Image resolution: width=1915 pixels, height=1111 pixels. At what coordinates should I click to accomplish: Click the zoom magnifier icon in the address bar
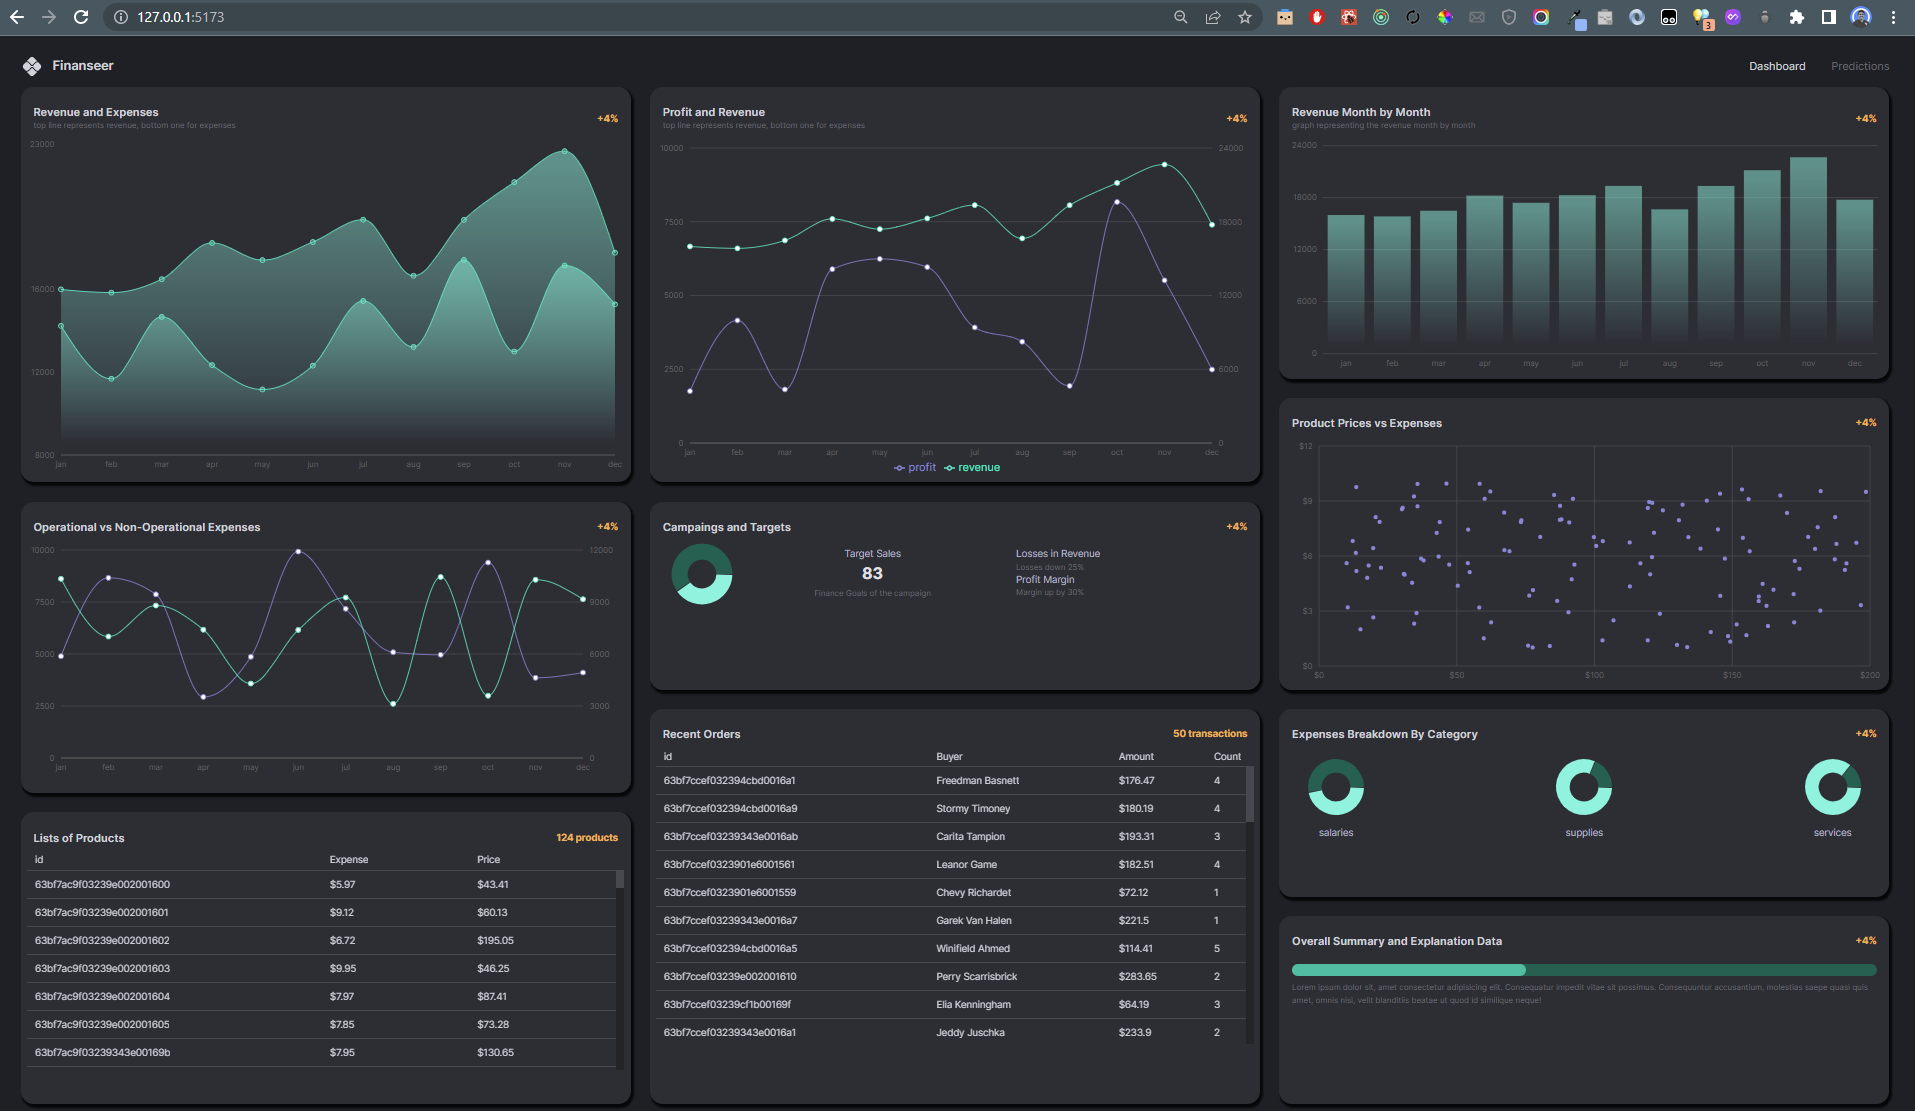coord(1181,17)
